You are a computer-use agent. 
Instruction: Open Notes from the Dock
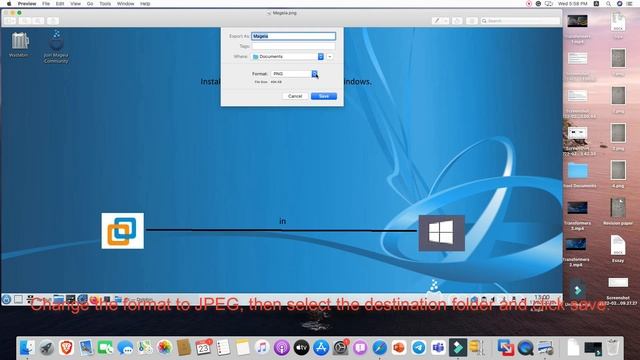click(242, 348)
